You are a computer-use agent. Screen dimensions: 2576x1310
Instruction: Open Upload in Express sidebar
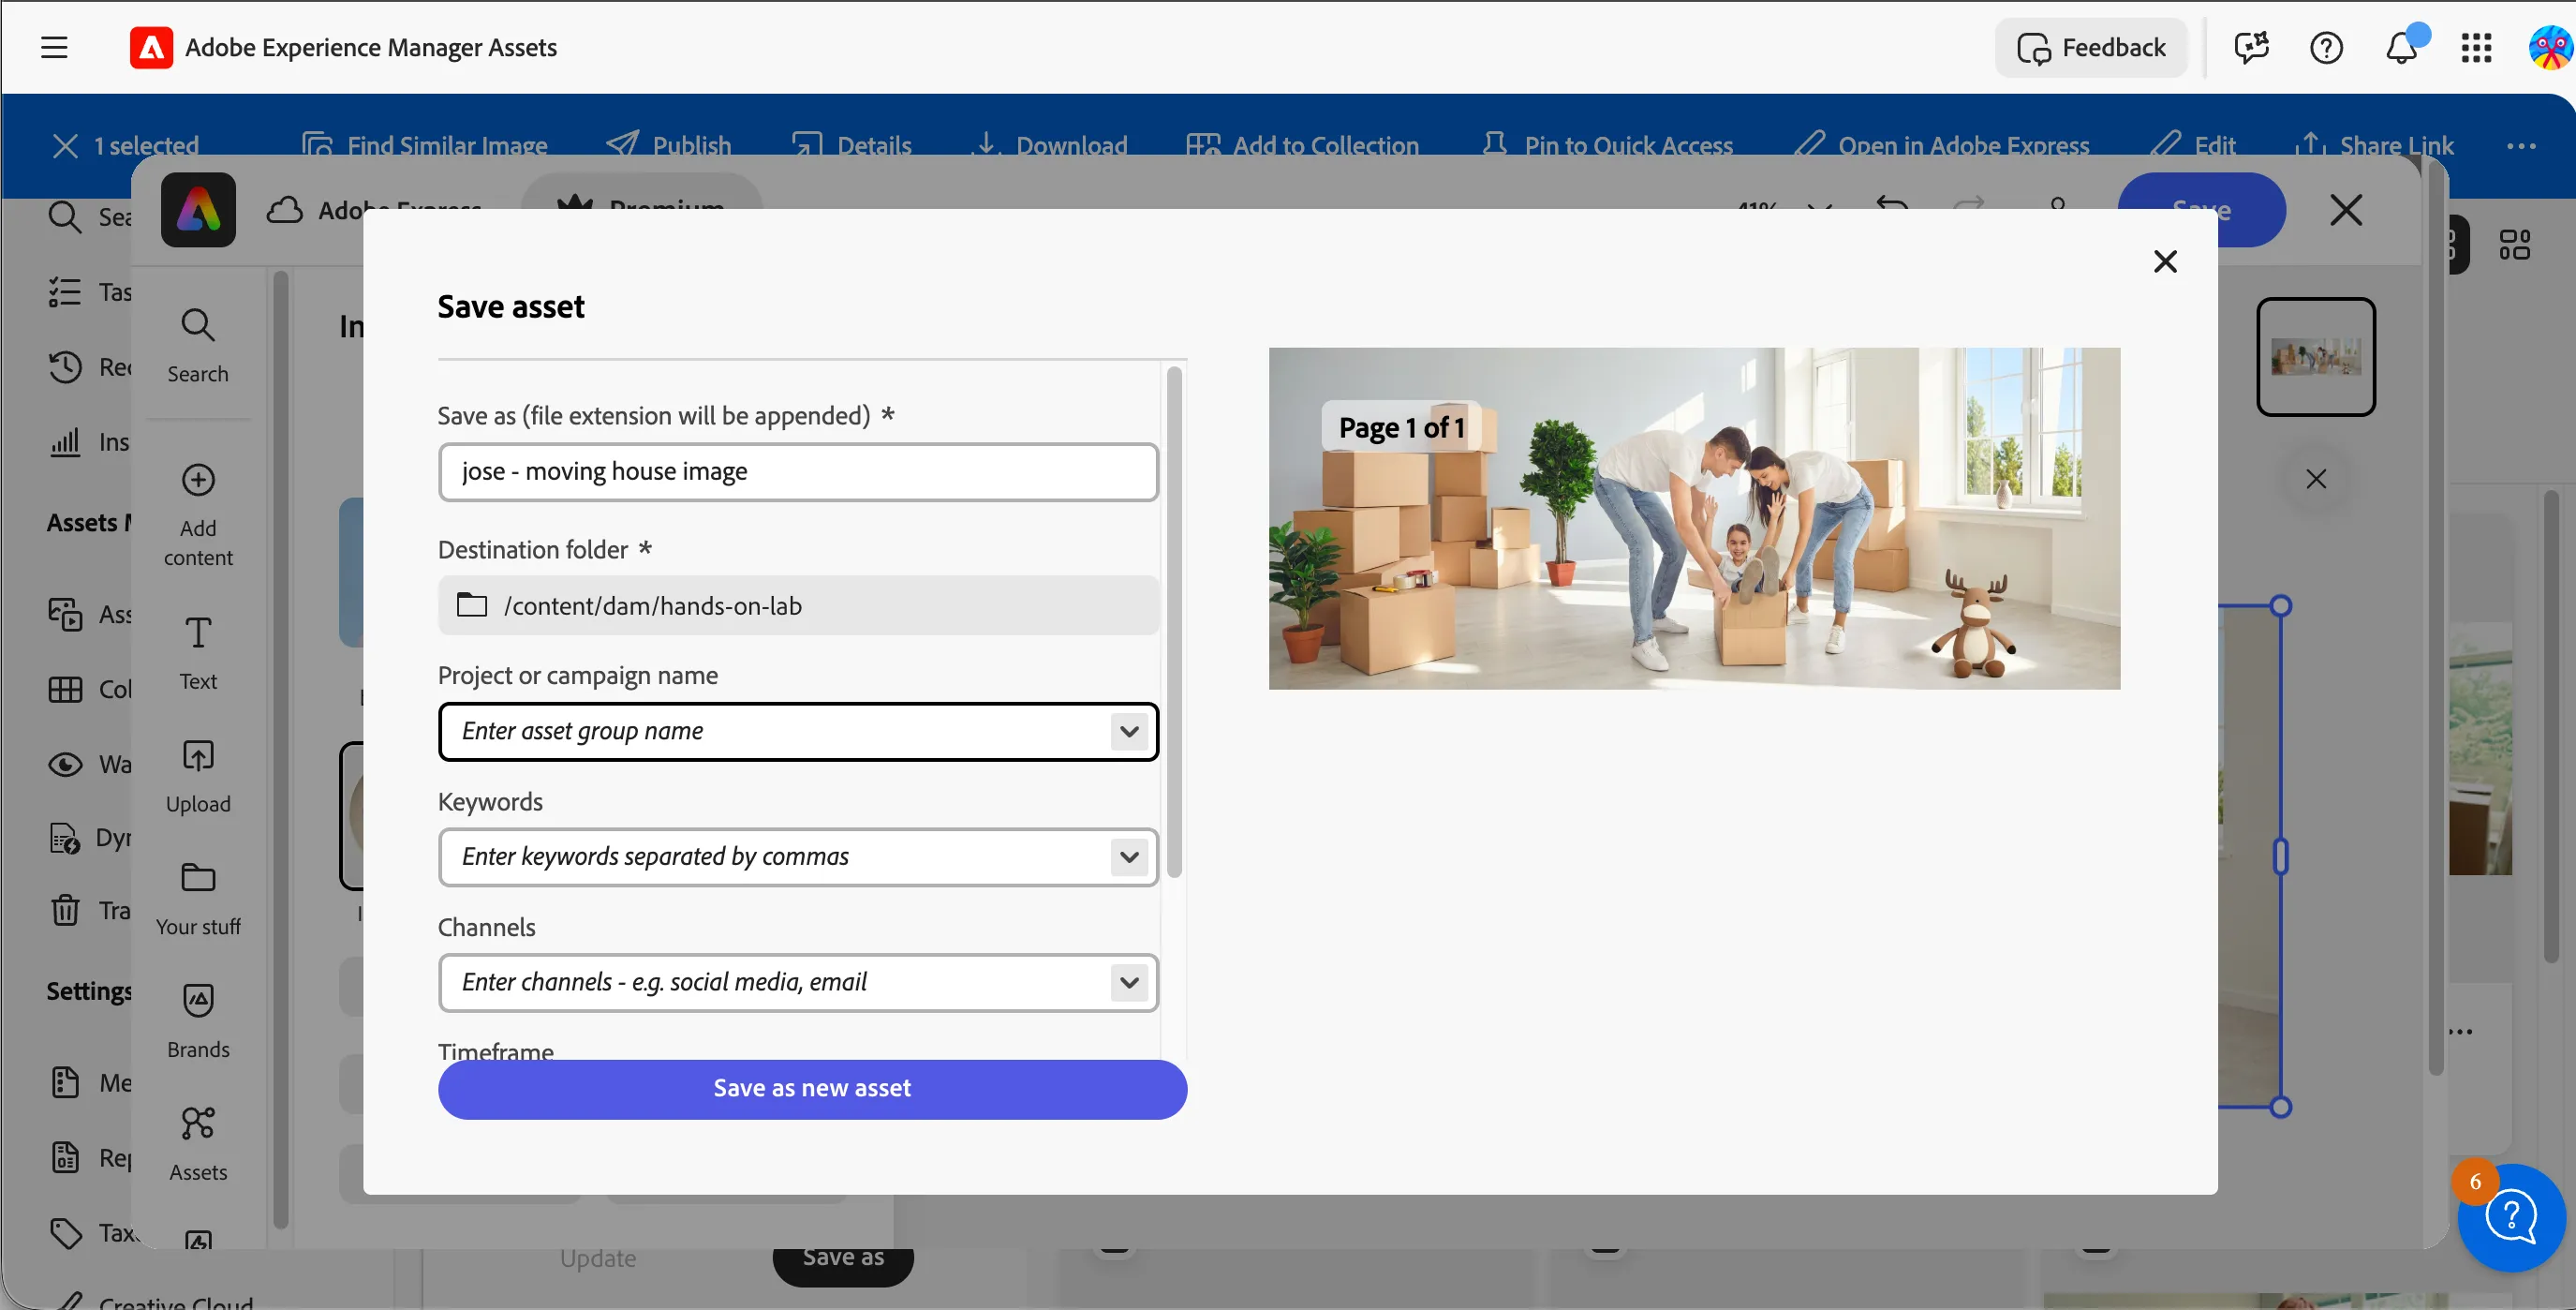click(198, 777)
